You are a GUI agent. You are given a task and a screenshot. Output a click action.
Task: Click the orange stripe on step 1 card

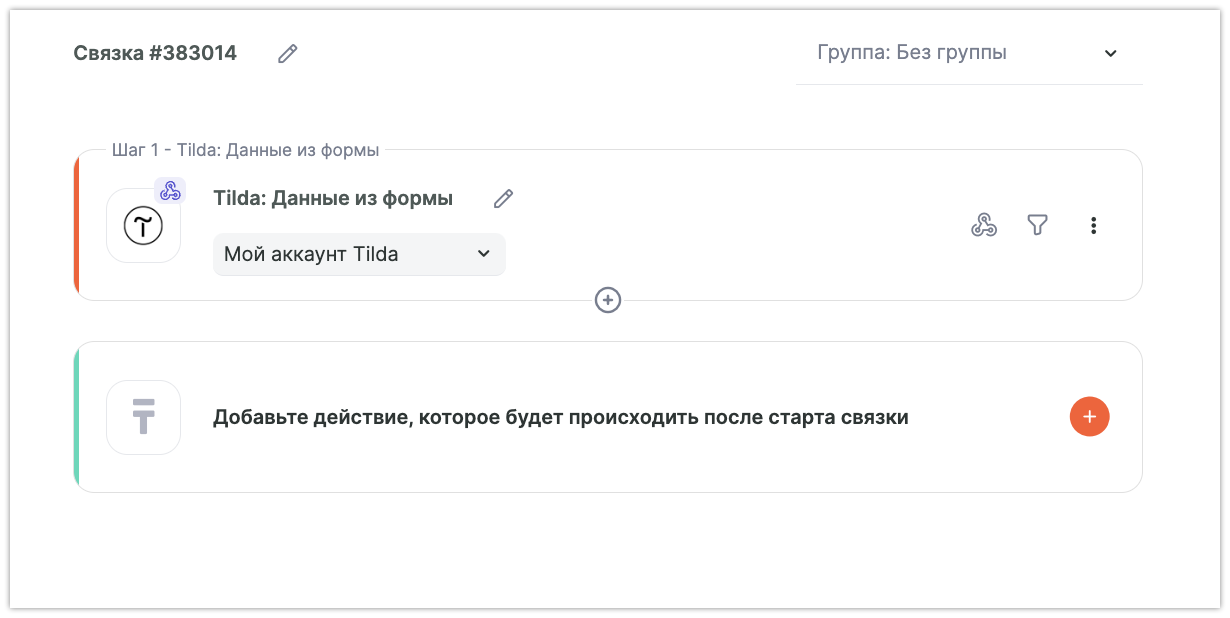[x=77, y=226]
